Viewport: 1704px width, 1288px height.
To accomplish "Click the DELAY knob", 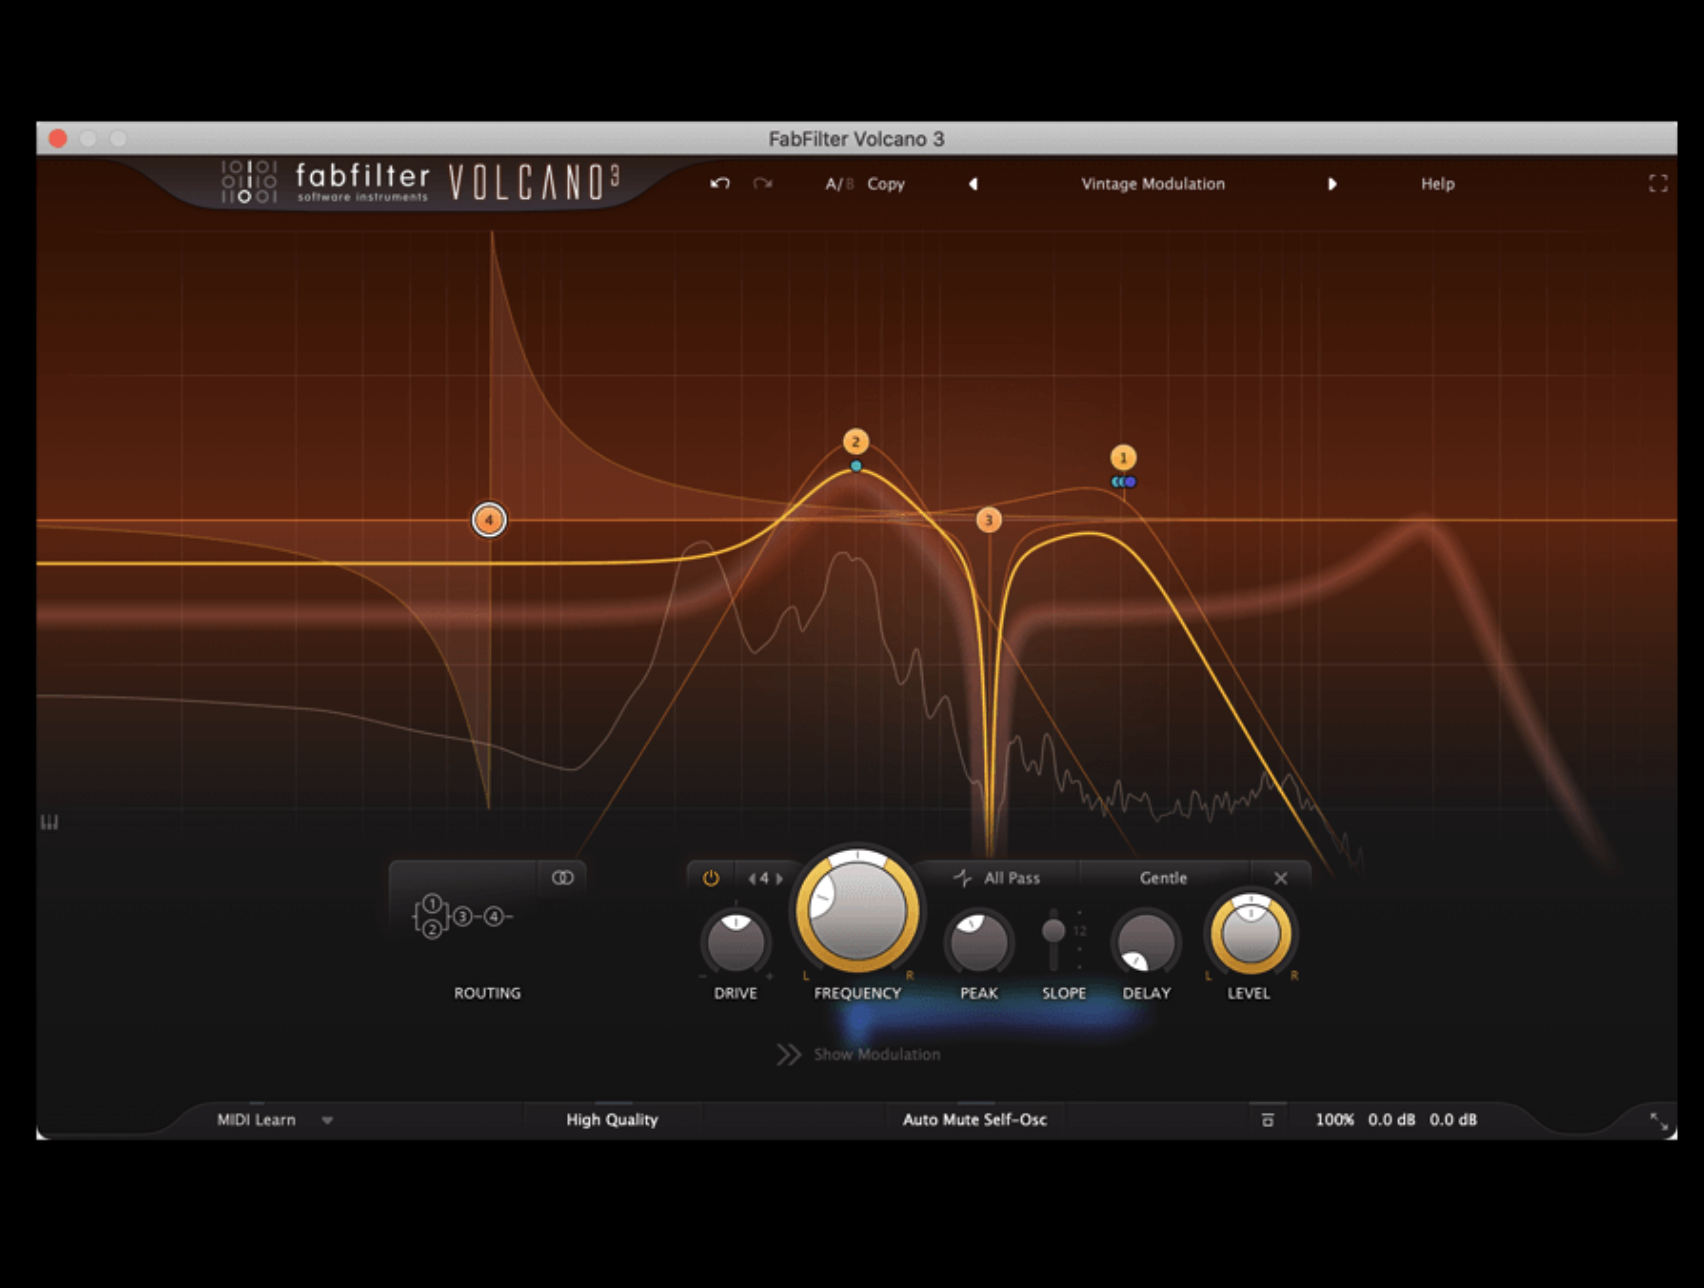I will point(1146,942).
